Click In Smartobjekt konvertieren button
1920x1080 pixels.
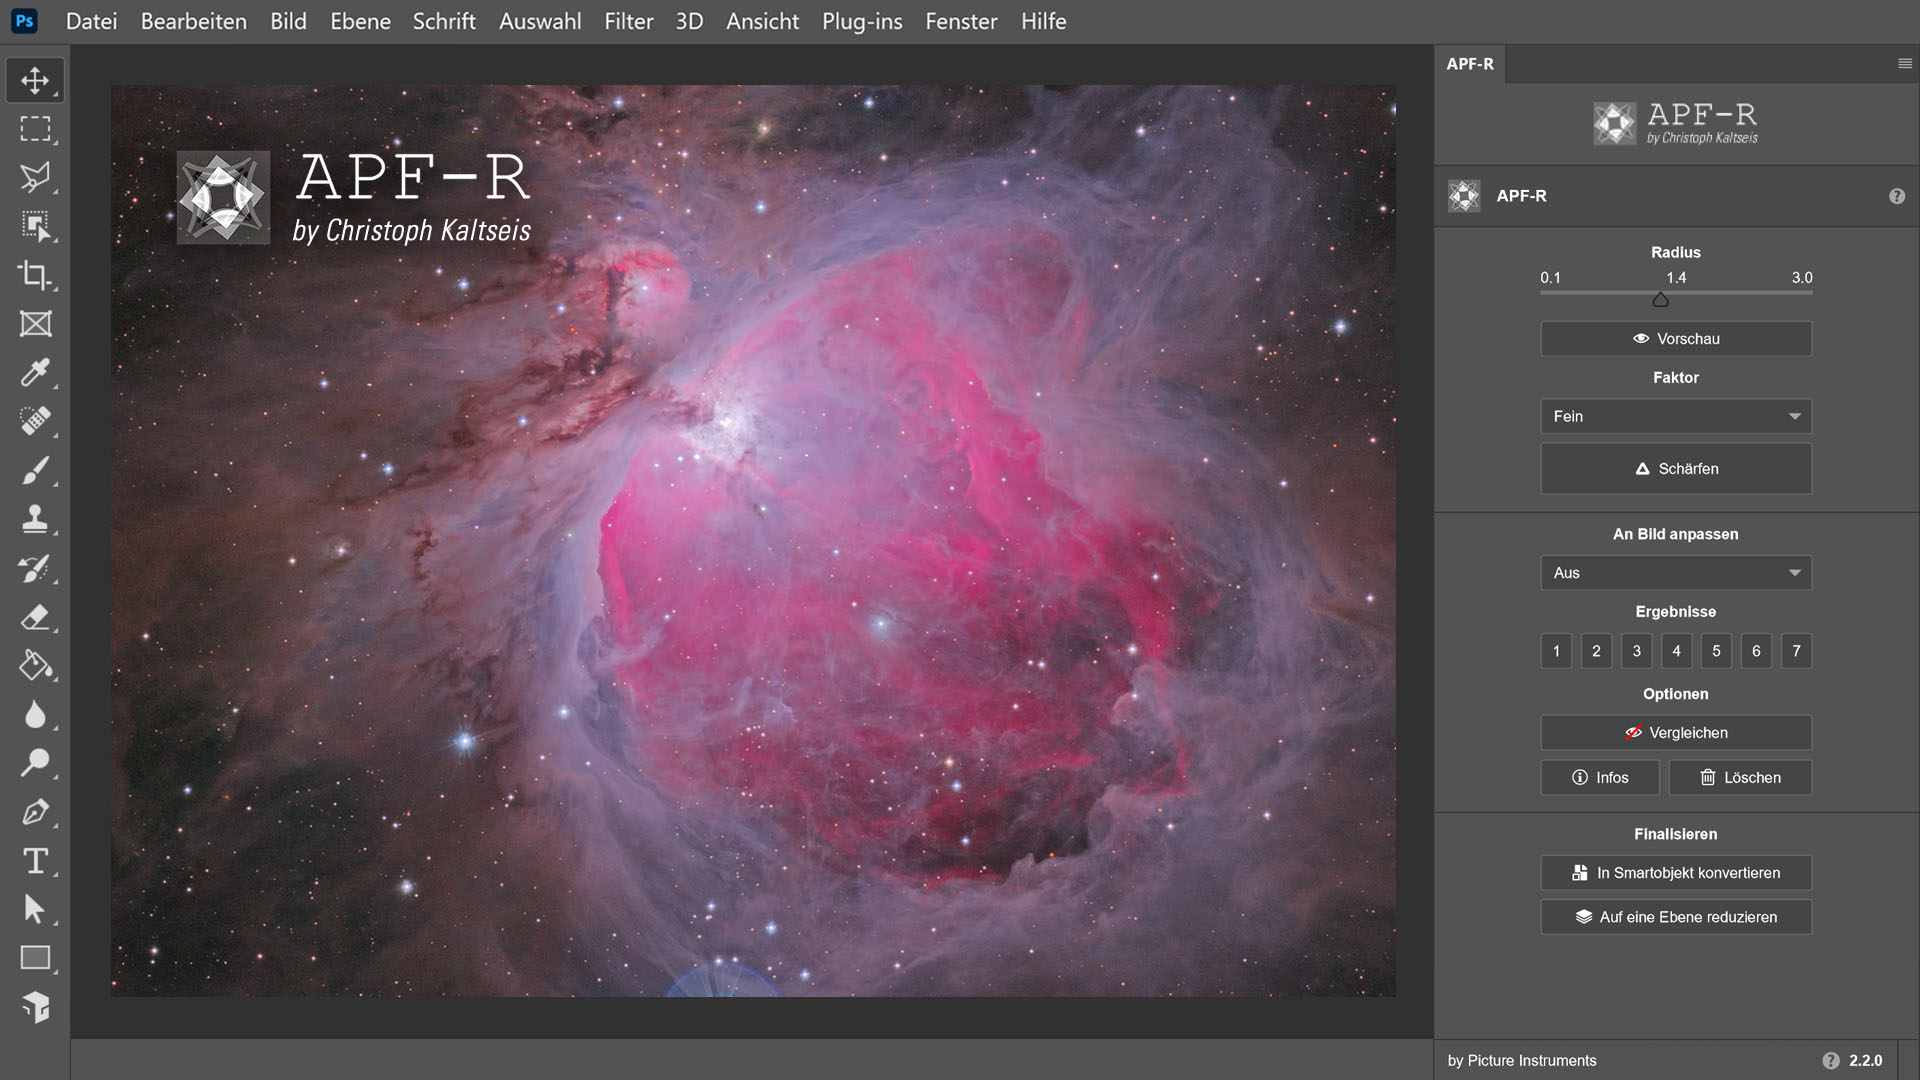click(1676, 873)
